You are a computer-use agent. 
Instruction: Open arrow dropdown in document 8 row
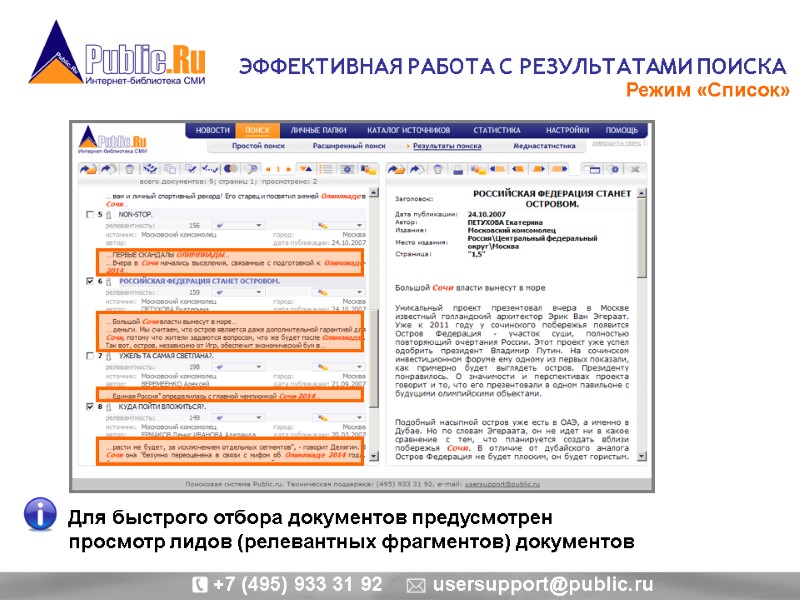(x=238, y=417)
